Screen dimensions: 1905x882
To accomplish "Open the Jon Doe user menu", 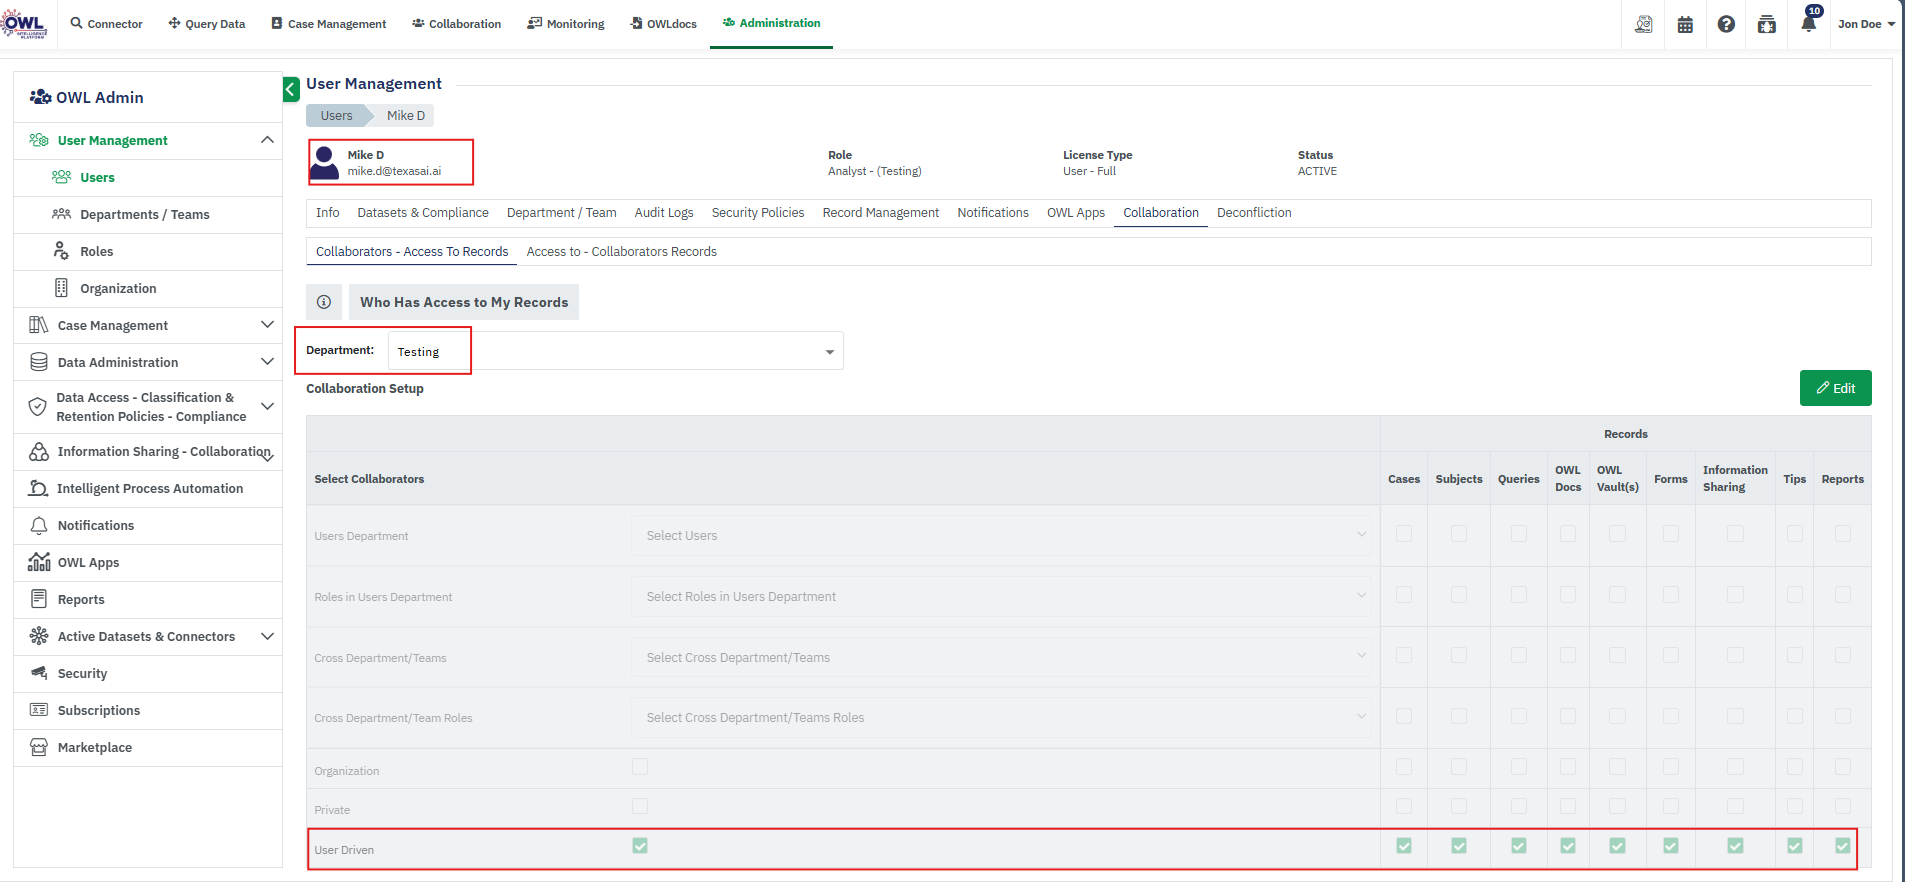I will [1865, 24].
